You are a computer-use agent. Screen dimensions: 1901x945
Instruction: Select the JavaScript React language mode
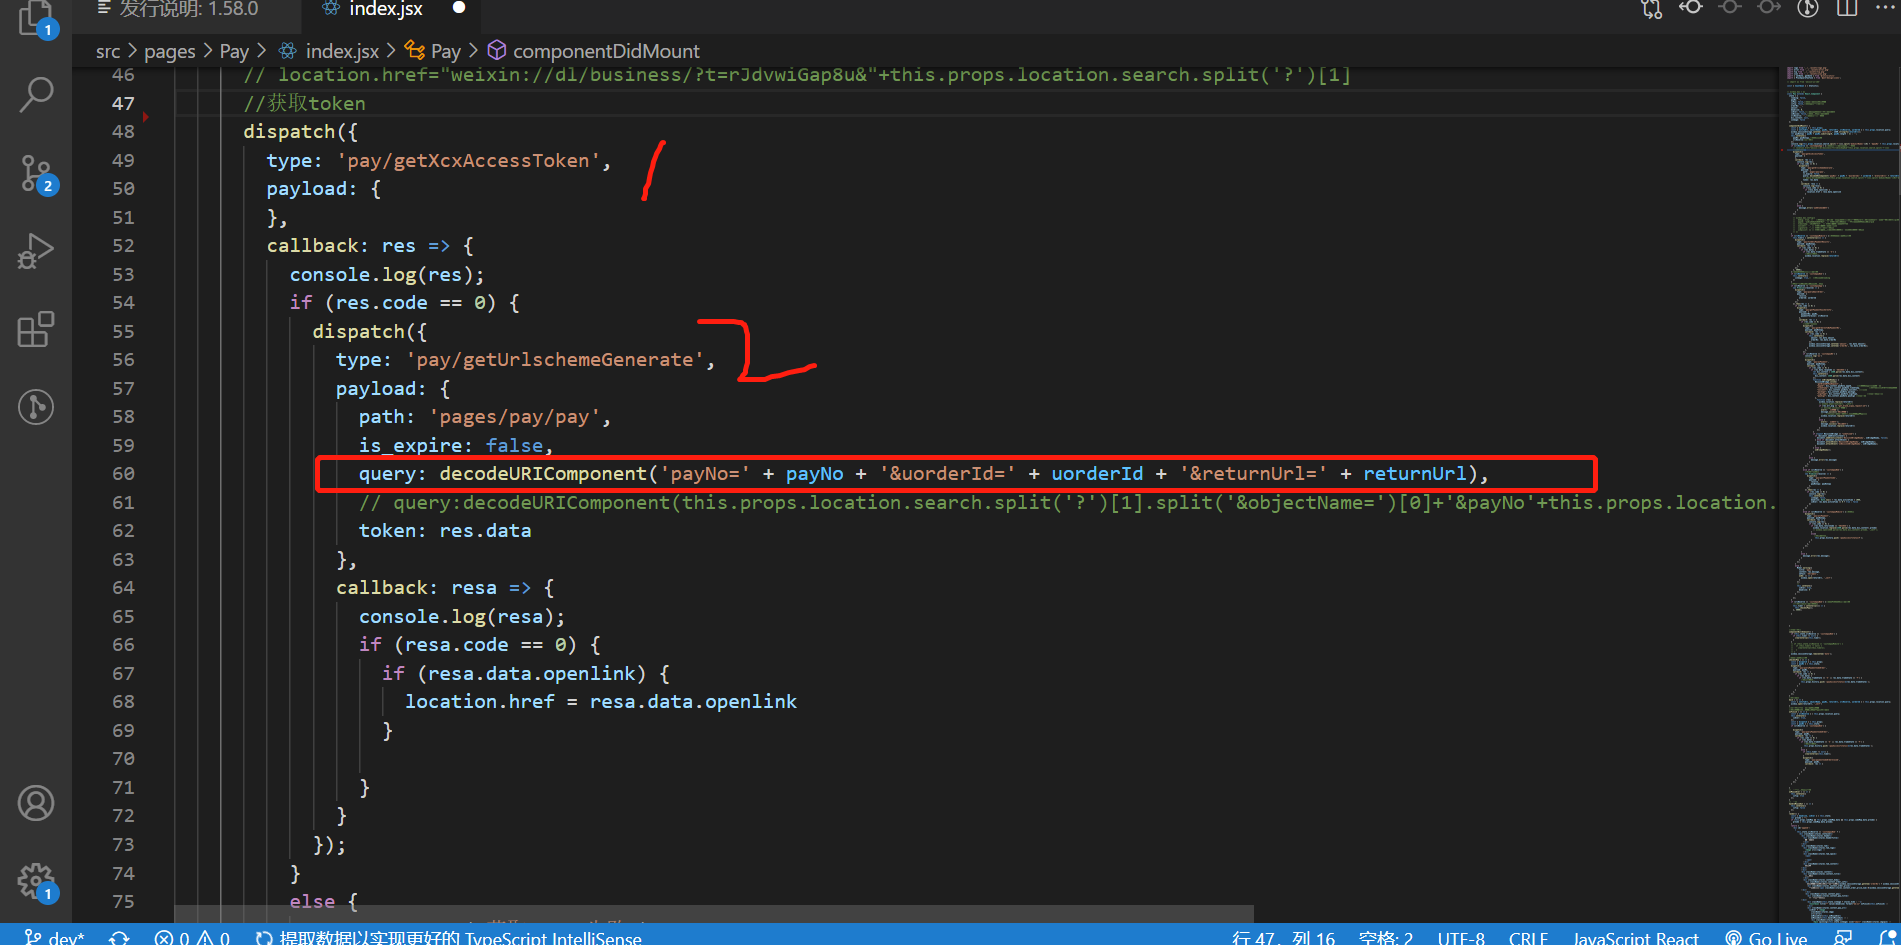[x=1636, y=936]
